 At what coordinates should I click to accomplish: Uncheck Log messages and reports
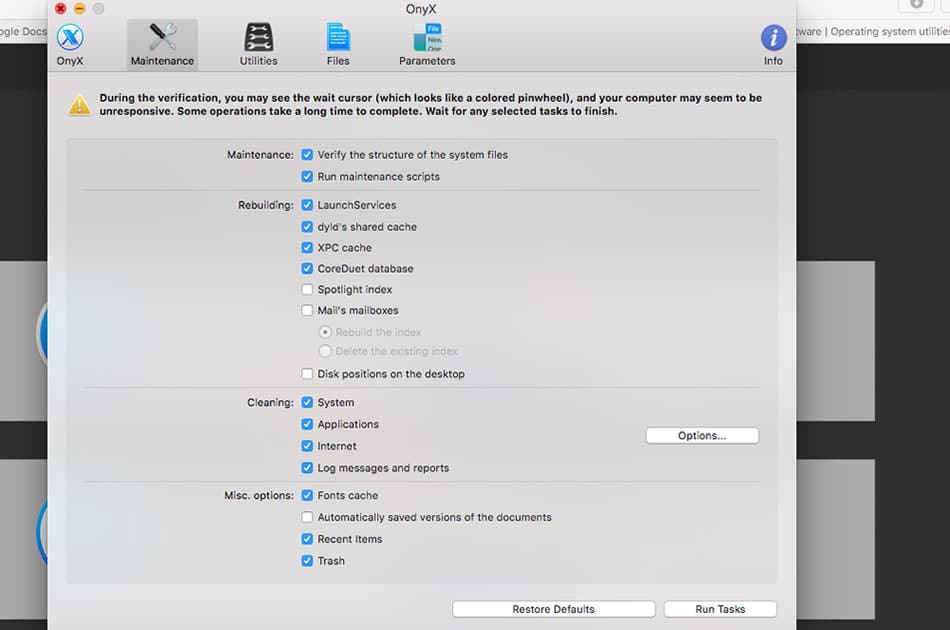[x=307, y=468]
